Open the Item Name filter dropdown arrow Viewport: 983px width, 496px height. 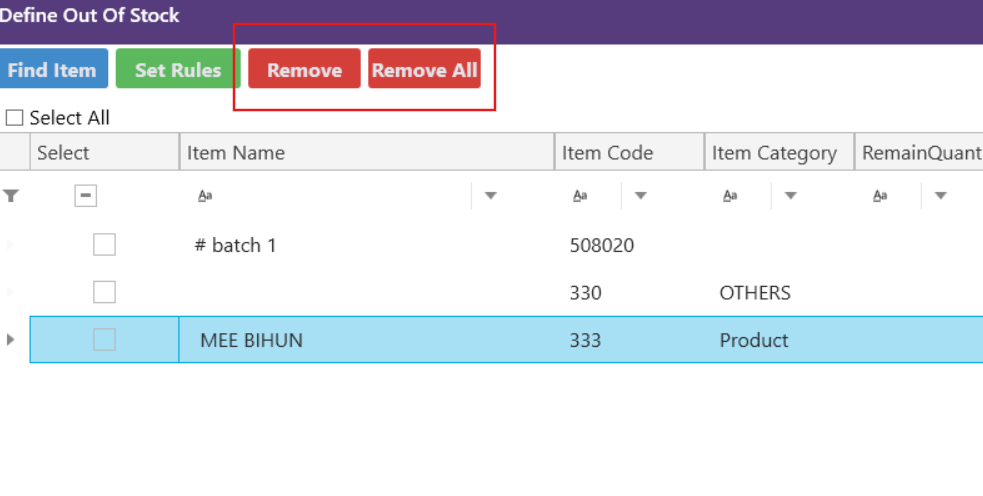[x=490, y=196]
